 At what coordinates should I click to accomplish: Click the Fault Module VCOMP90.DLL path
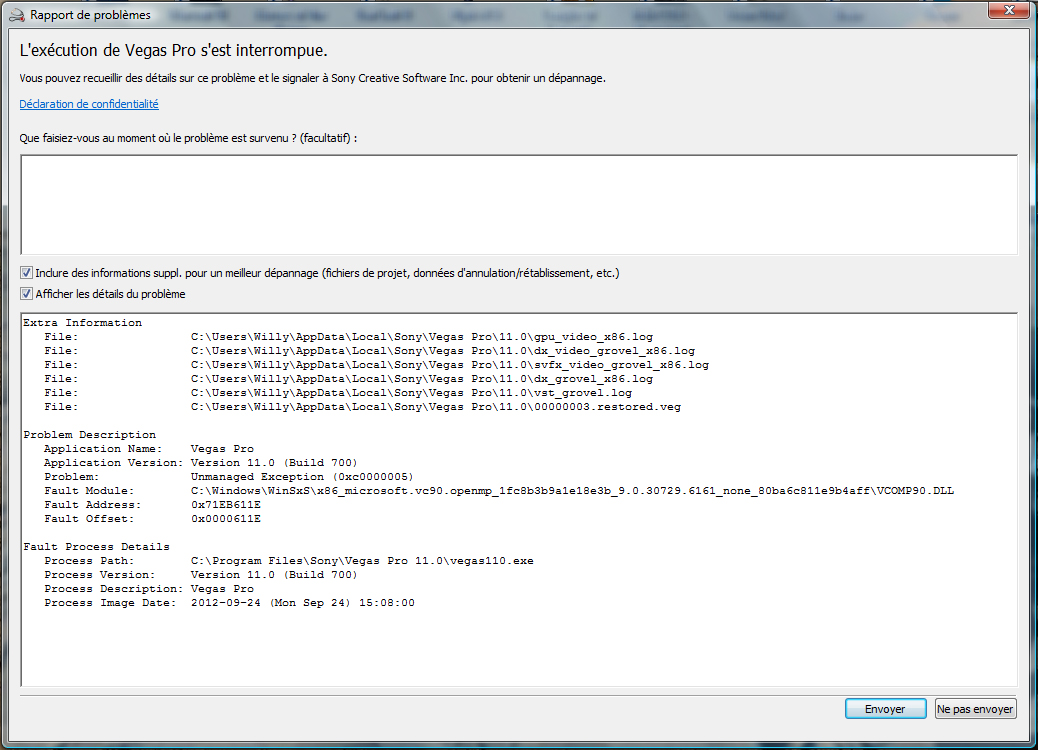coord(572,491)
